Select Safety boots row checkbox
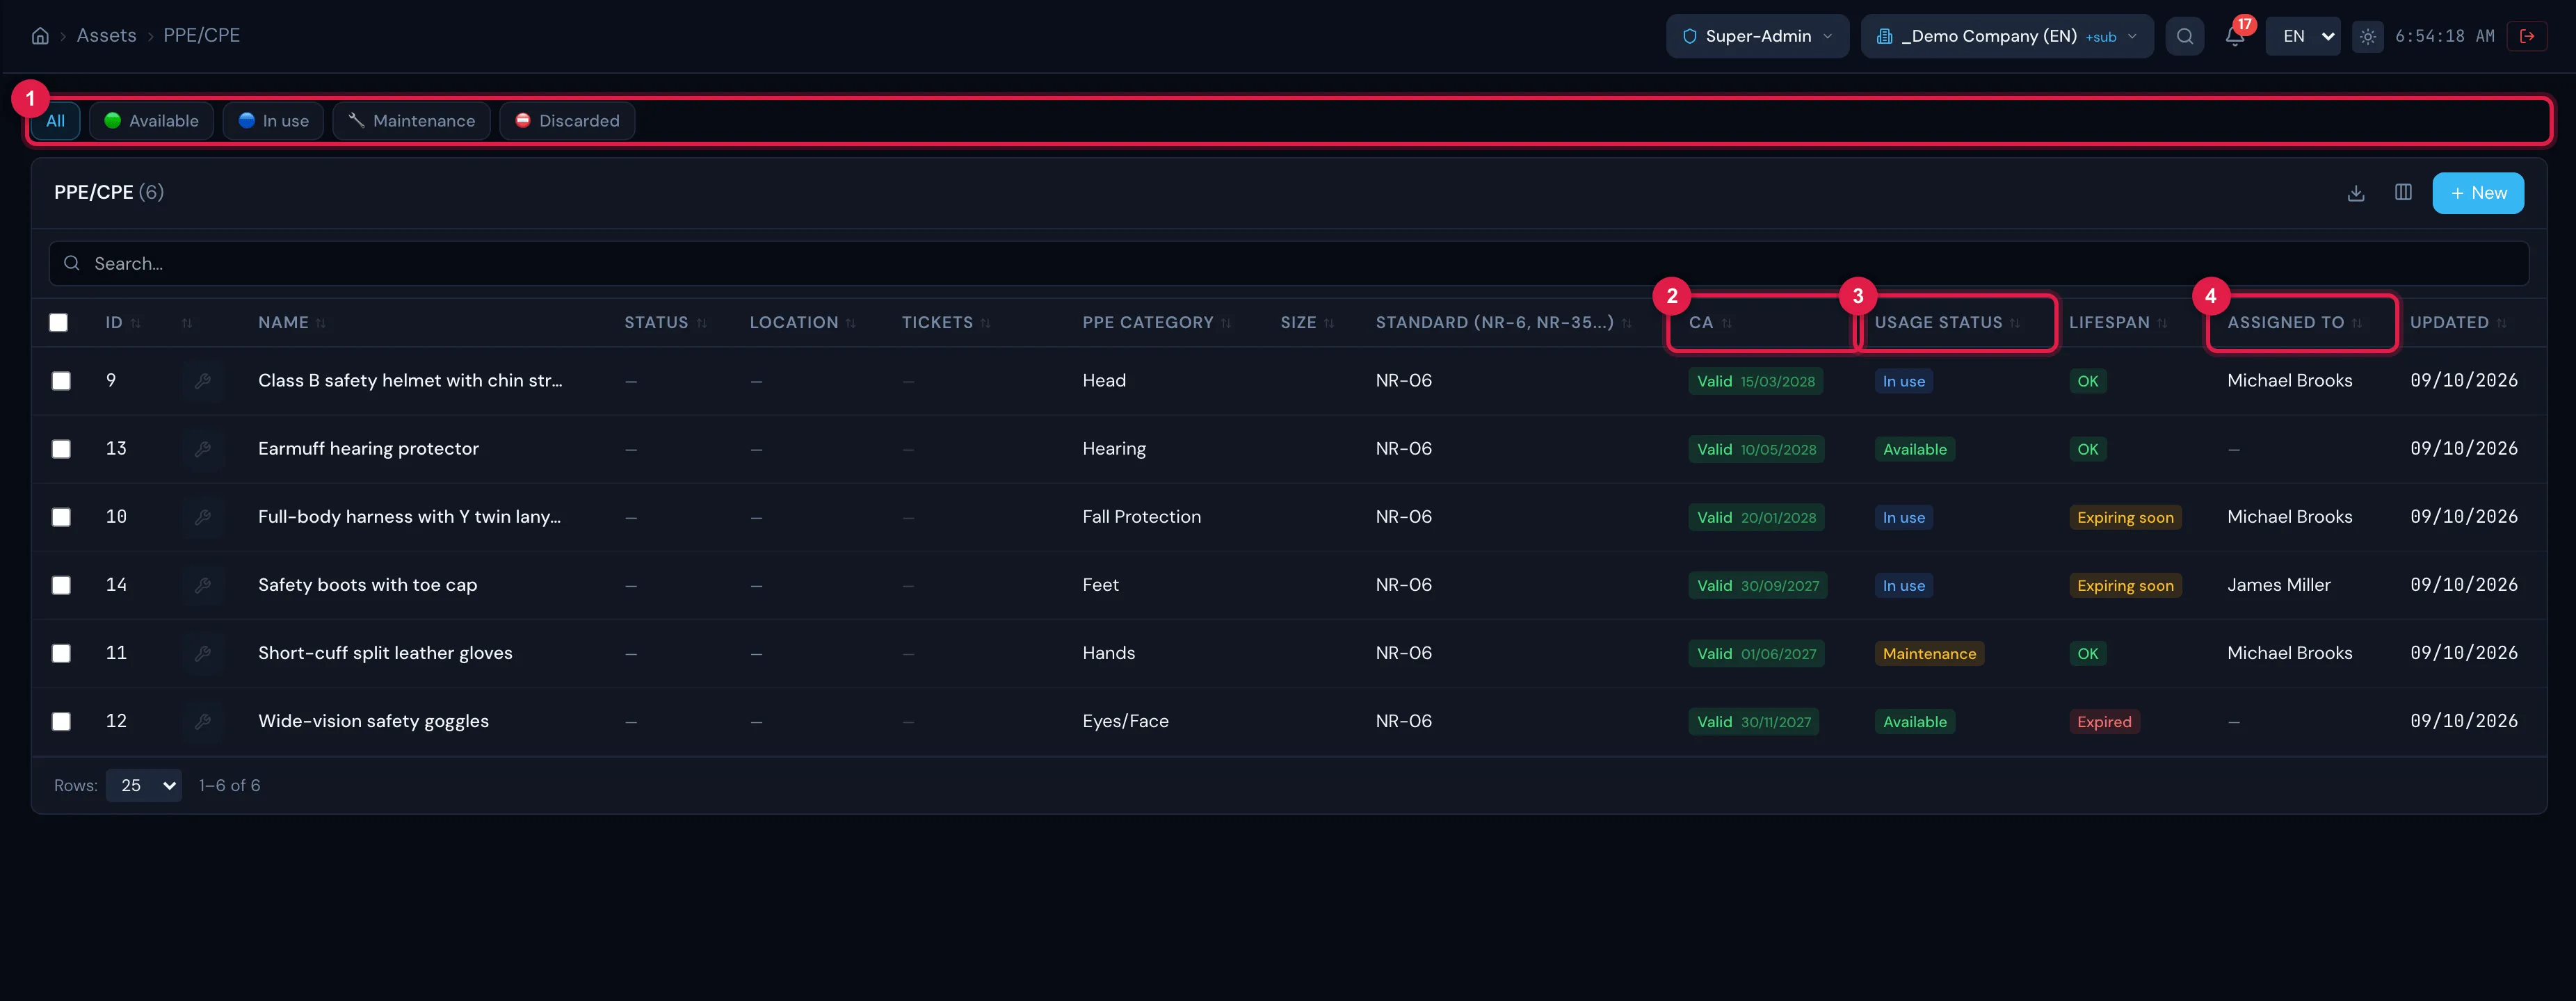This screenshot has width=2576, height=1001. [61, 585]
